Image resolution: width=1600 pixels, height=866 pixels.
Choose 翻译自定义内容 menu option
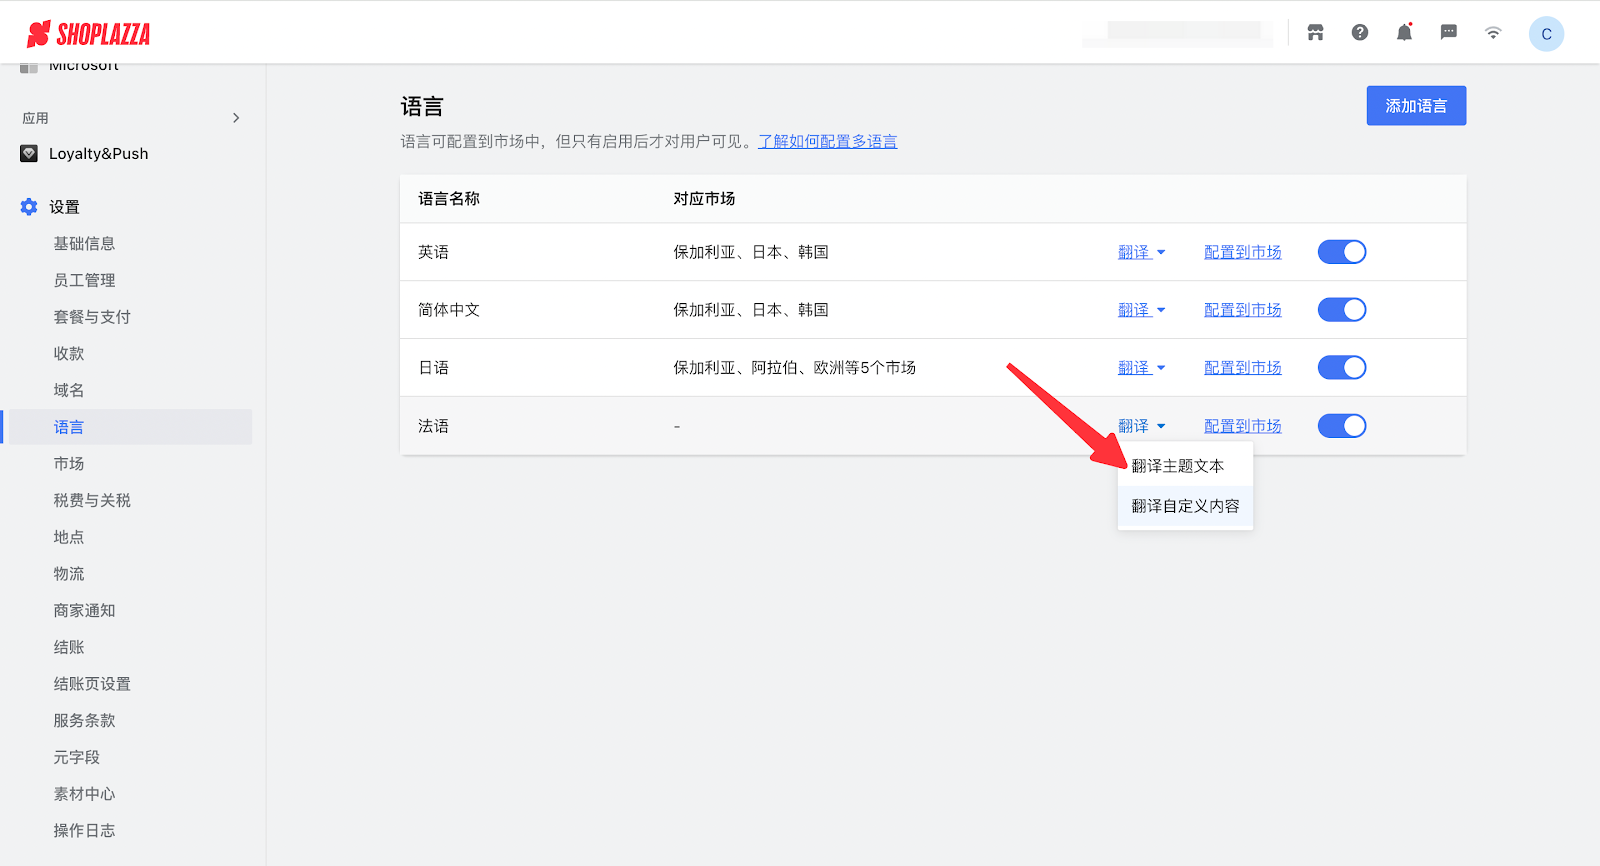[x=1185, y=506]
